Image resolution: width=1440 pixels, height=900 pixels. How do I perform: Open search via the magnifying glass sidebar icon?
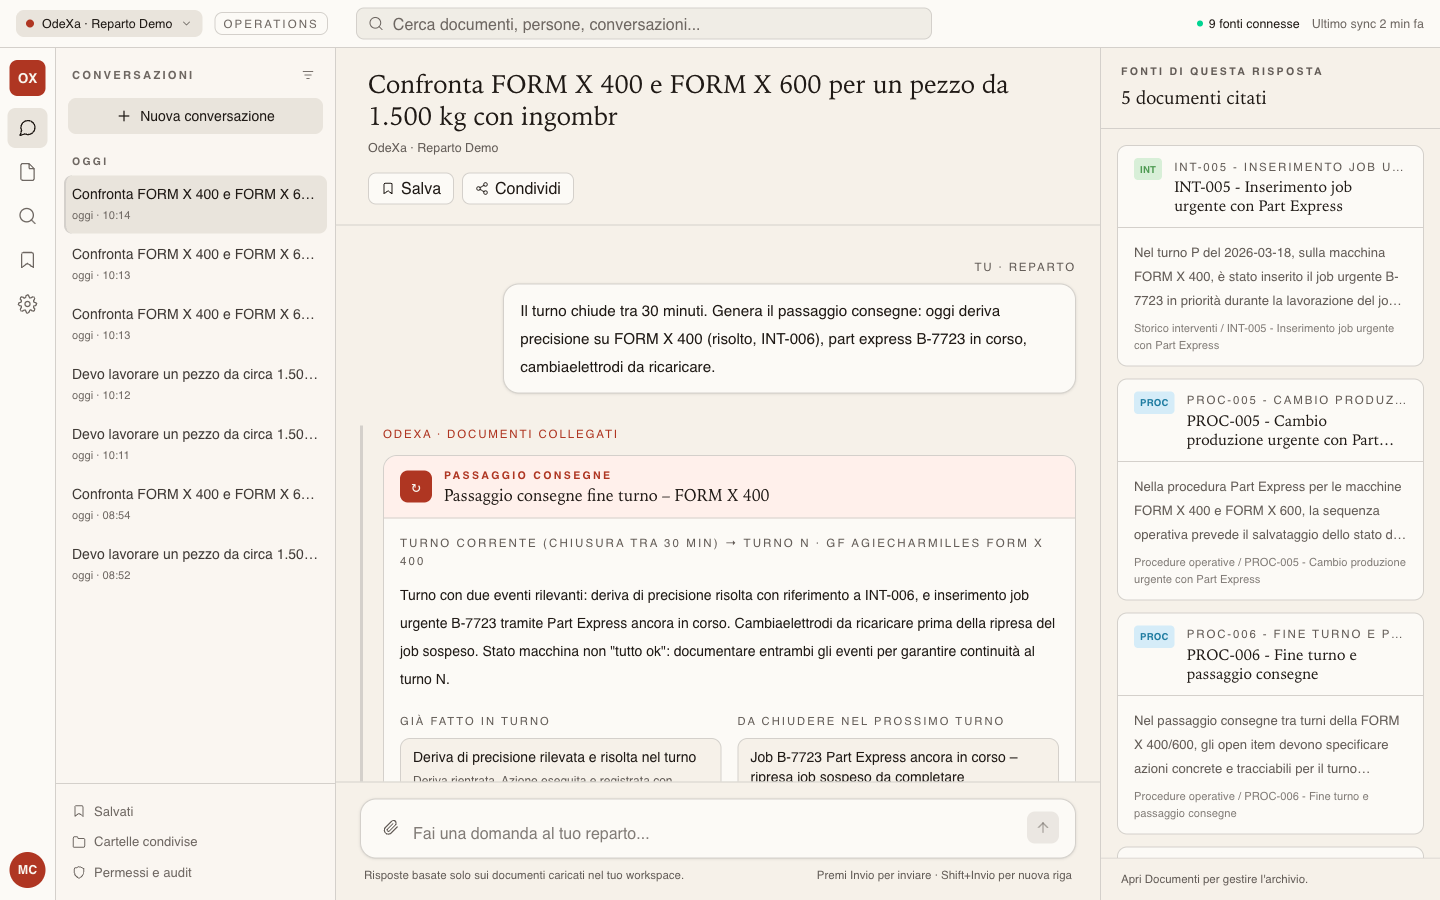(27, 216)
